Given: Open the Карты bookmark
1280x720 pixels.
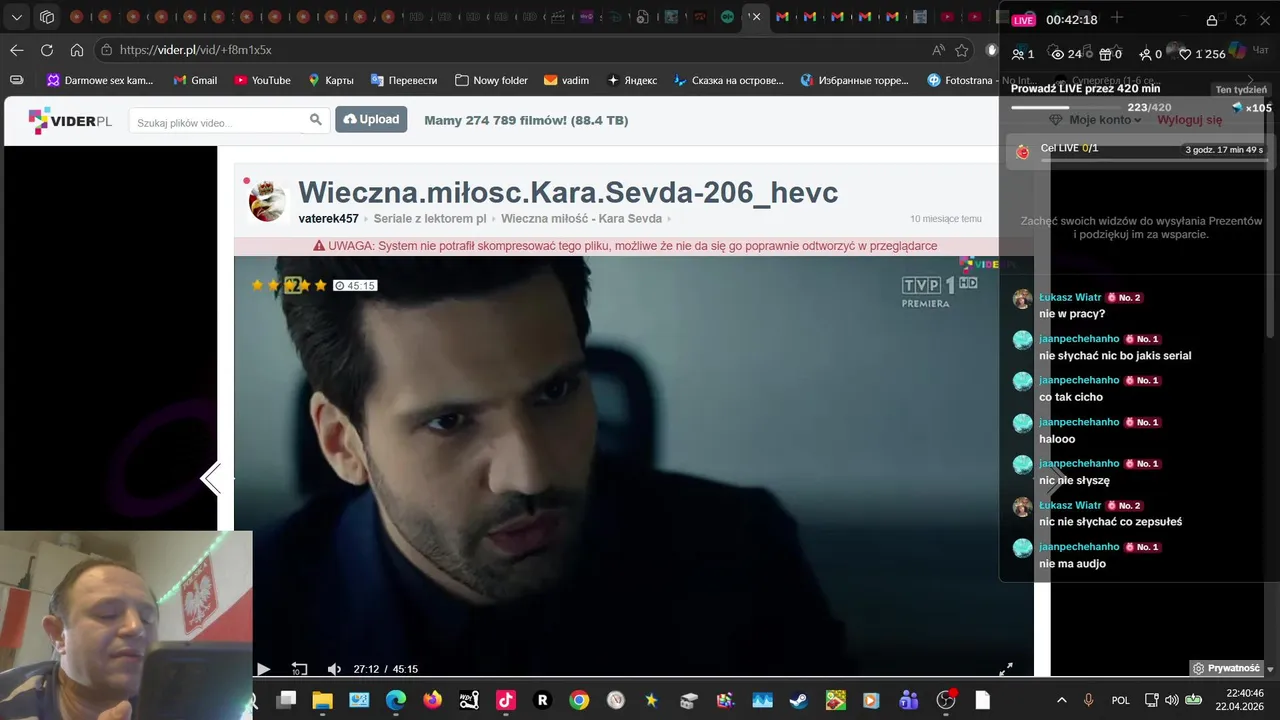Looking at the screenshot, I should coord(330,80).
